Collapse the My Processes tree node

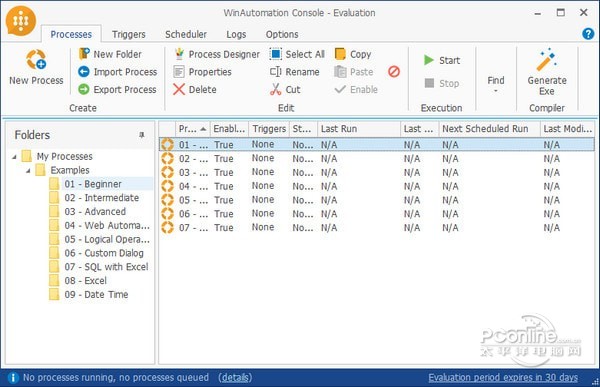point(15,157)
